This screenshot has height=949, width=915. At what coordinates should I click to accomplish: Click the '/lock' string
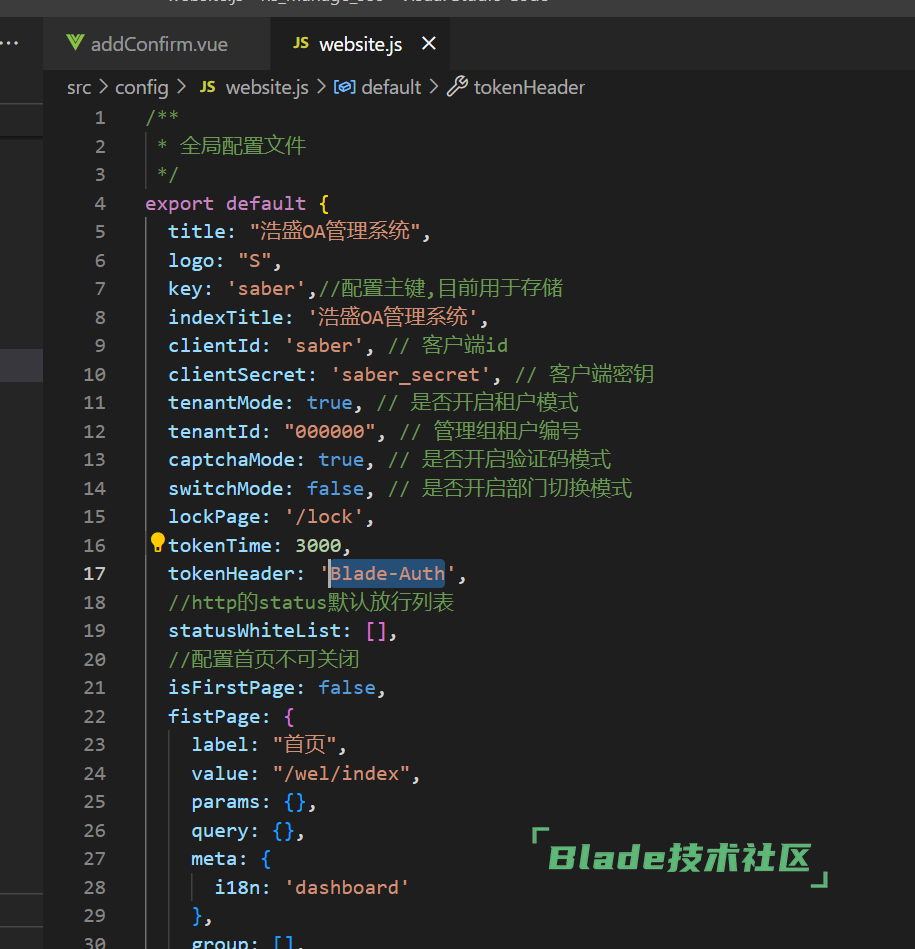pyautogui.click(x=324, y=517)
